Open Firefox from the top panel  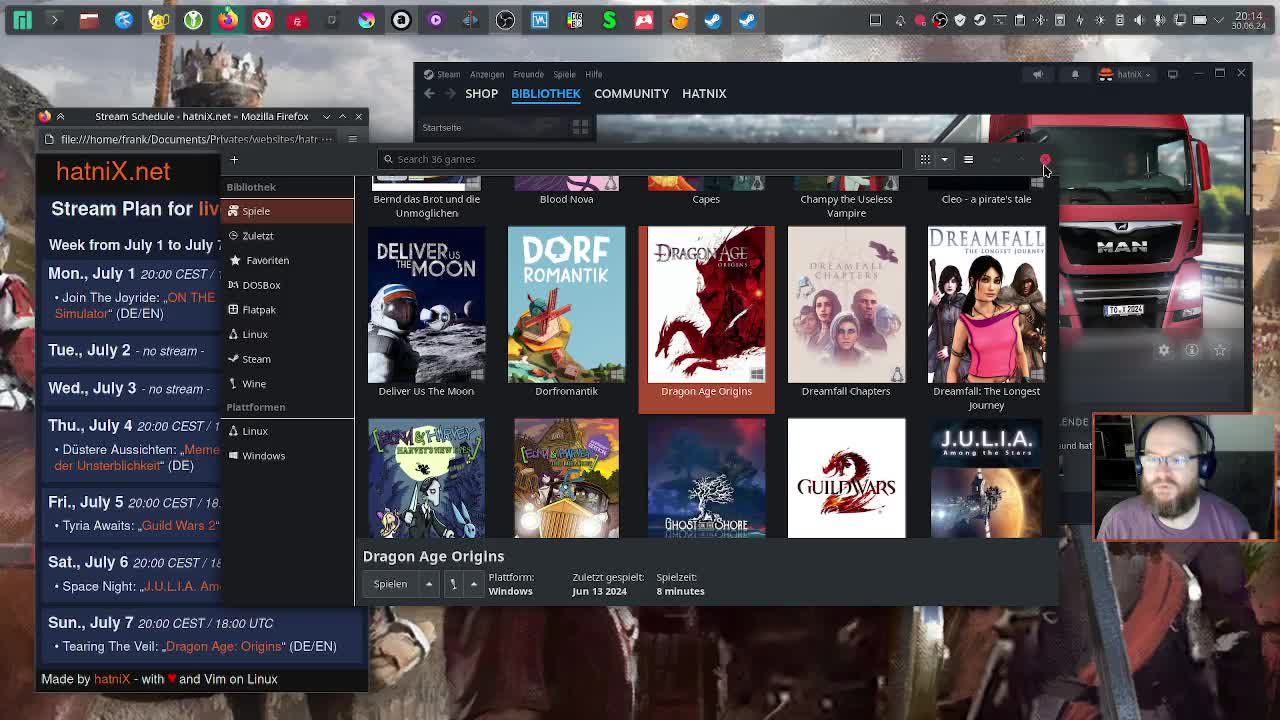pos(228,19)
